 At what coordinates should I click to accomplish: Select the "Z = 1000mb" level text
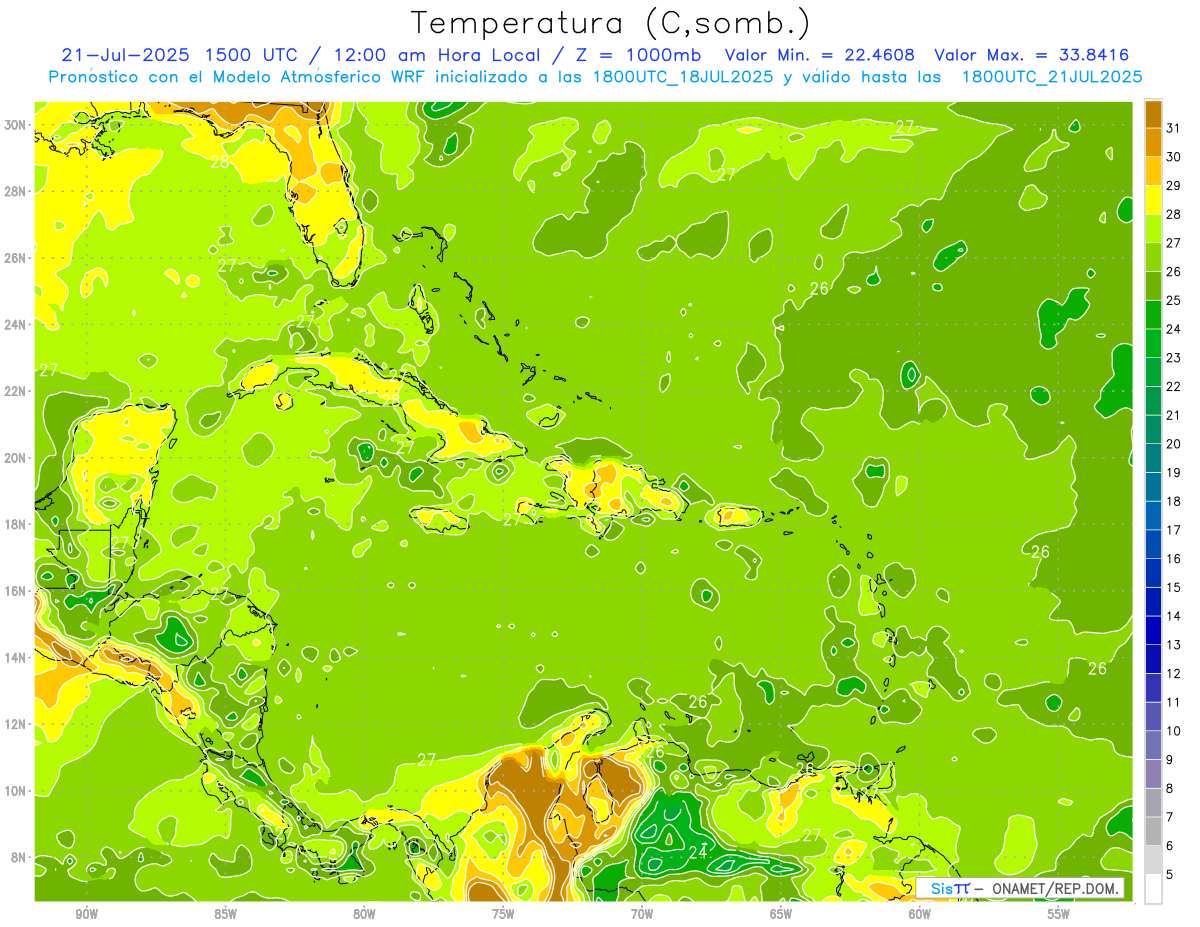[x=639, y=54]
